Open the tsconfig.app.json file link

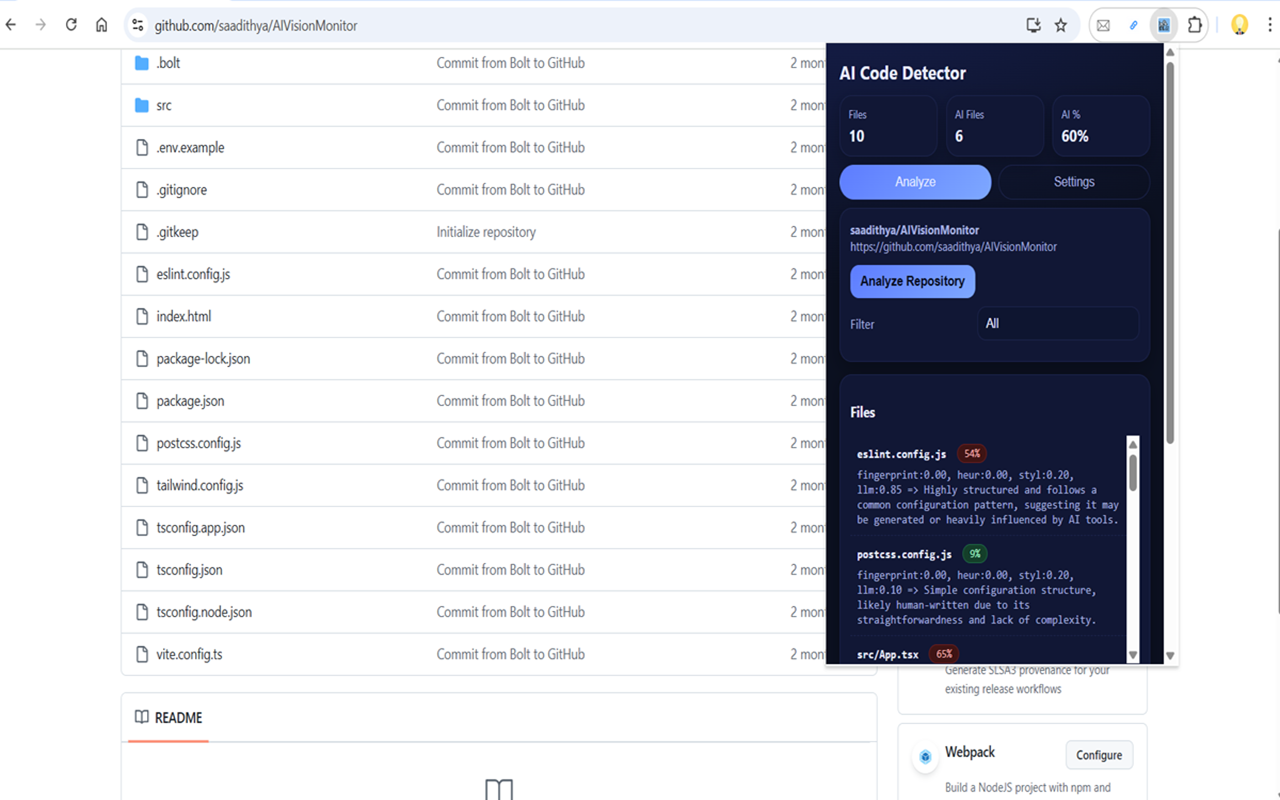(200, 528)
